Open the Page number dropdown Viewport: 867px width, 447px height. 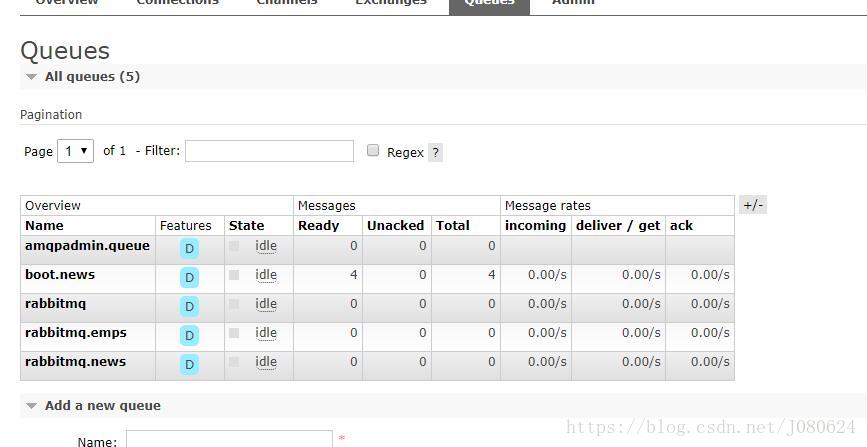click(76, 151)
